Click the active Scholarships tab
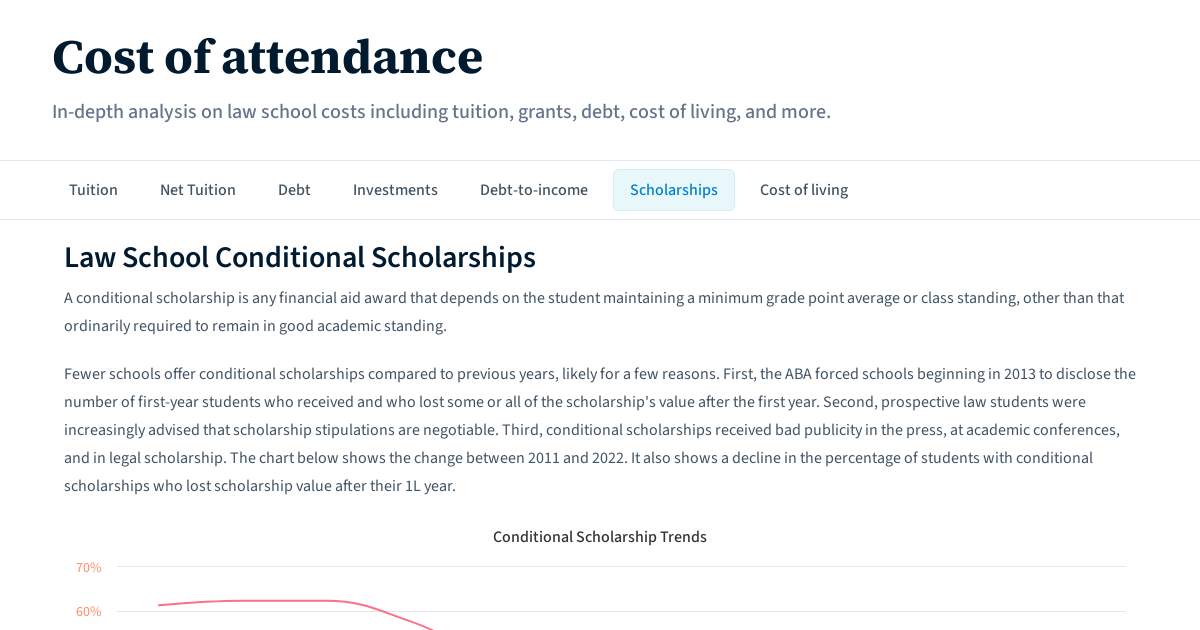 (674, 190)
